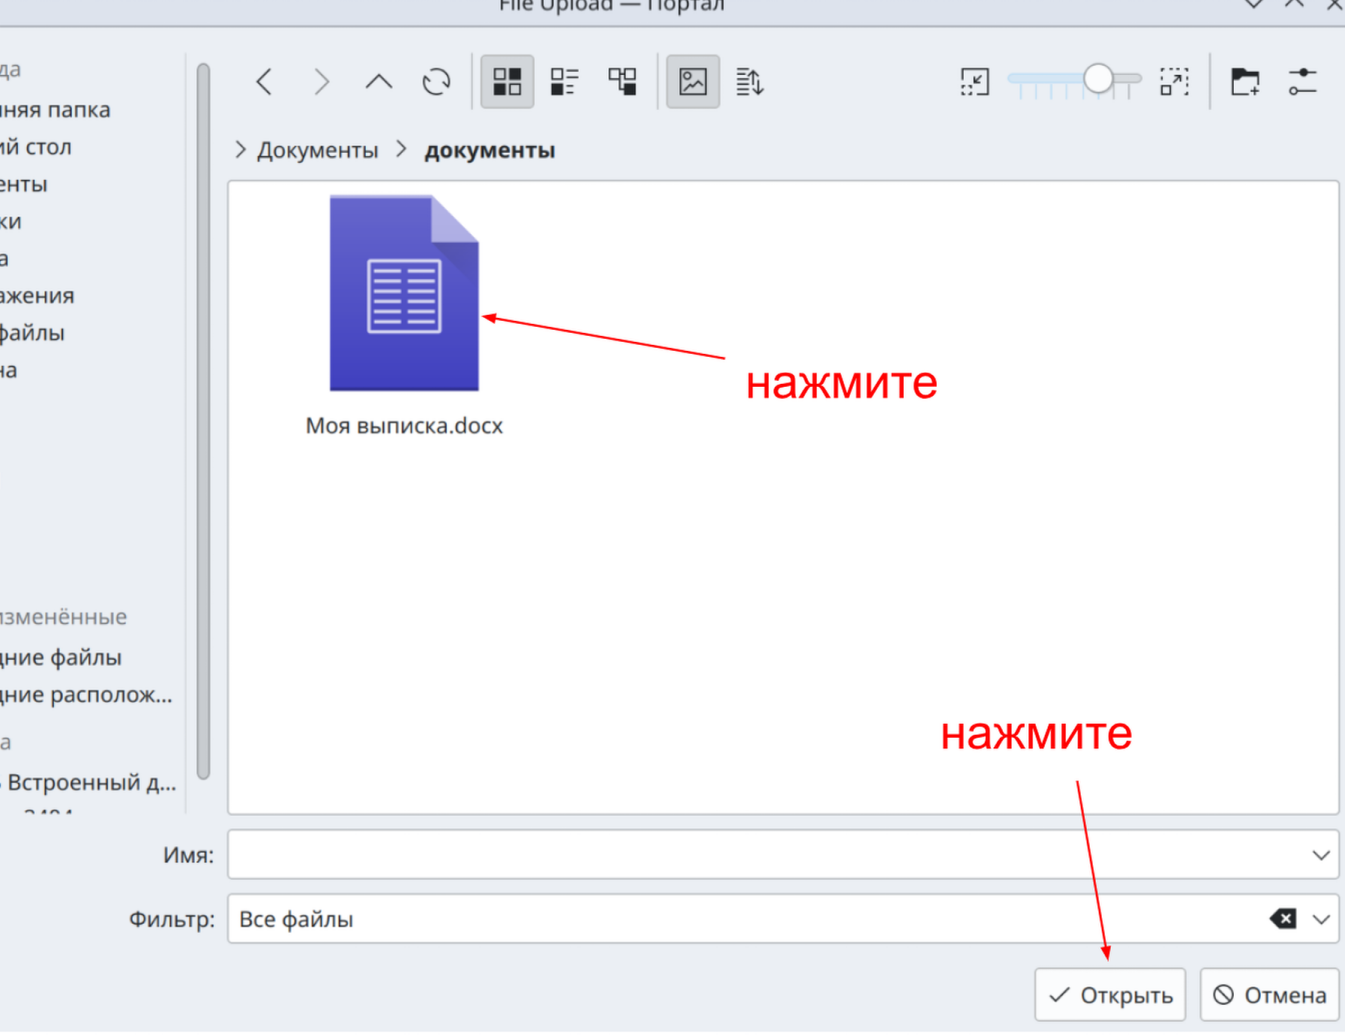
Task: Expand the filter type dropdown
Action: pos(1320,919)
